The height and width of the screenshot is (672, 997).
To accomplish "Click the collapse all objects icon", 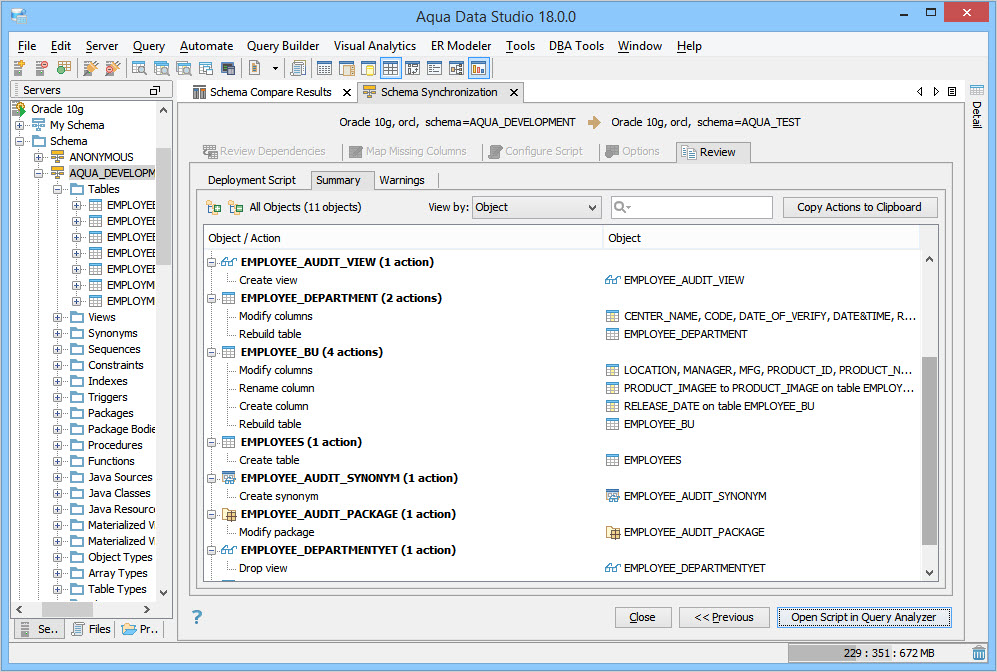I will coord(236,207).
